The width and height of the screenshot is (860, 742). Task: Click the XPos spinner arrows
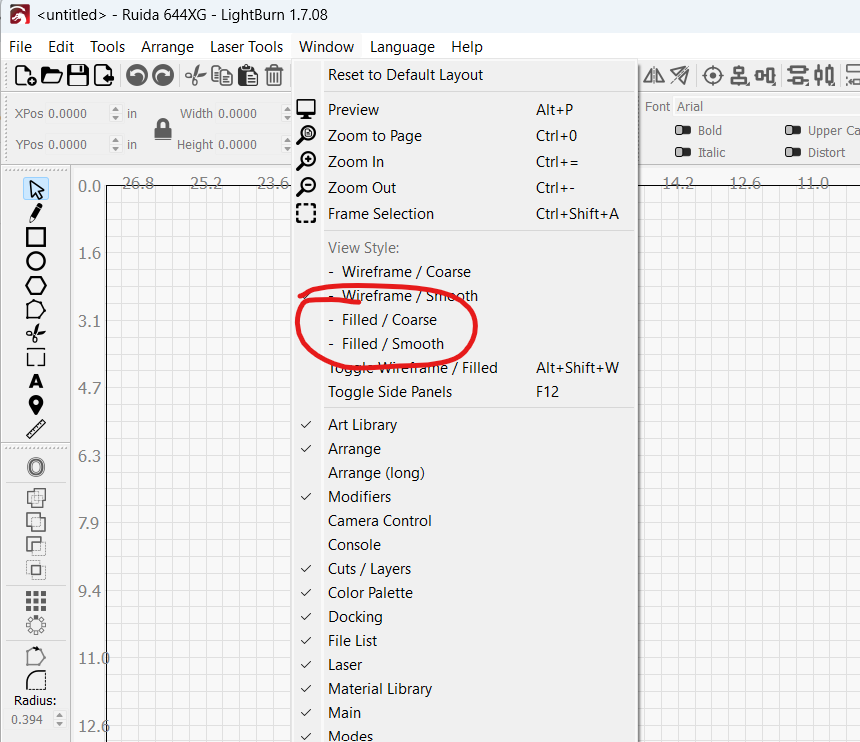pos(115,114)
